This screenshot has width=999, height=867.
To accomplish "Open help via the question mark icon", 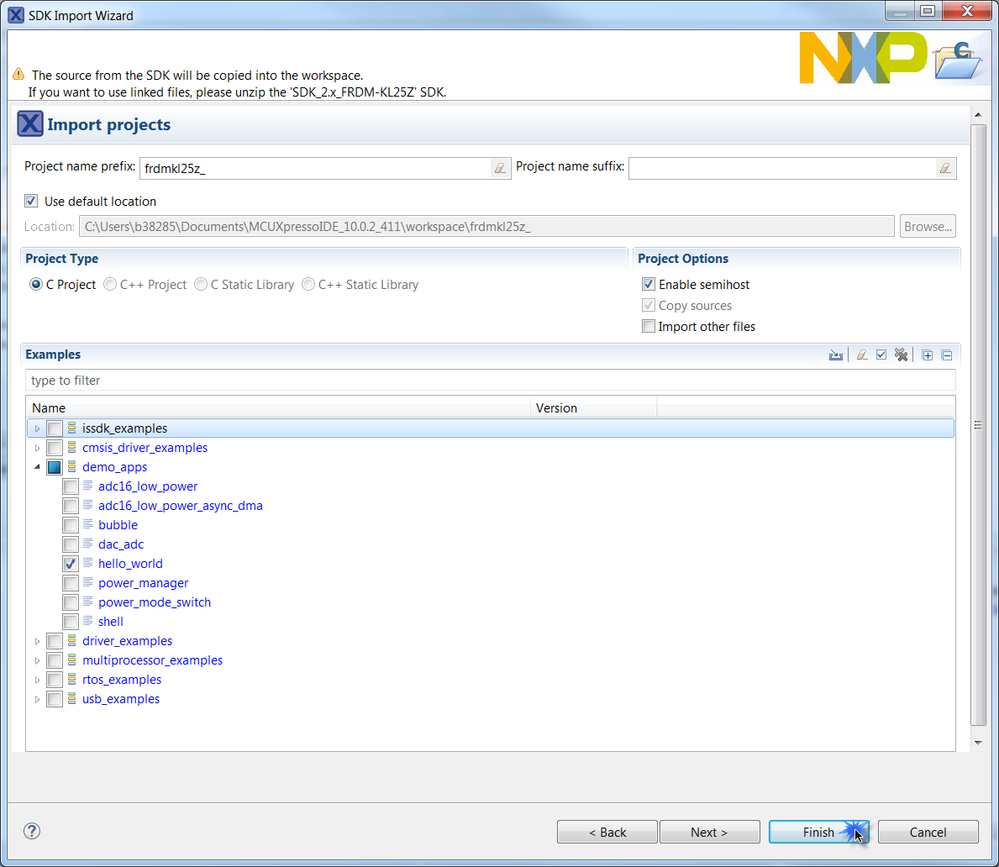I will pyautogui.click(x=32, y=831).
